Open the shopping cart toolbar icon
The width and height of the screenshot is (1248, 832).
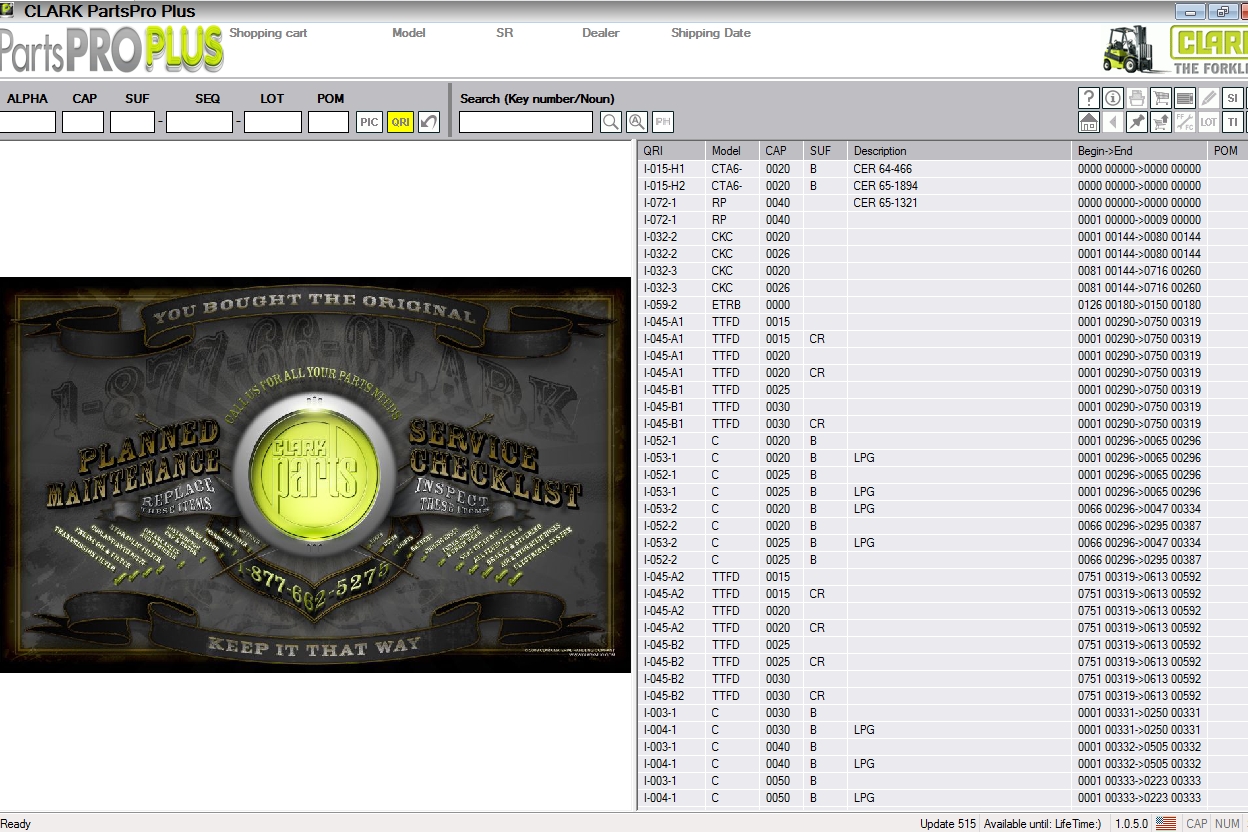[x=1161, y=98]
